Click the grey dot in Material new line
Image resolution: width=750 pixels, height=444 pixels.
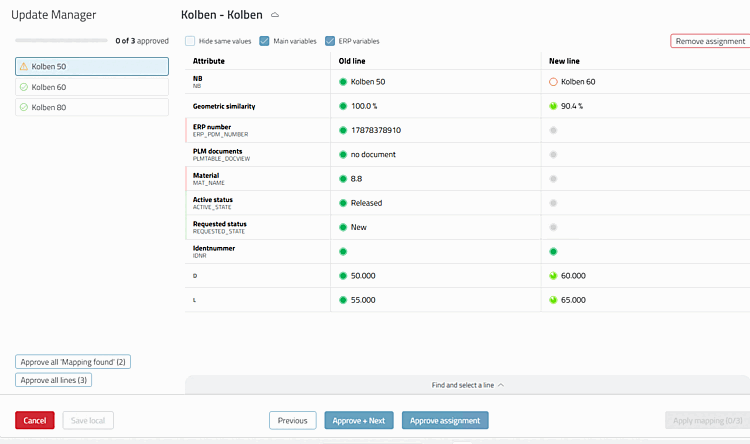click(553, 179)
